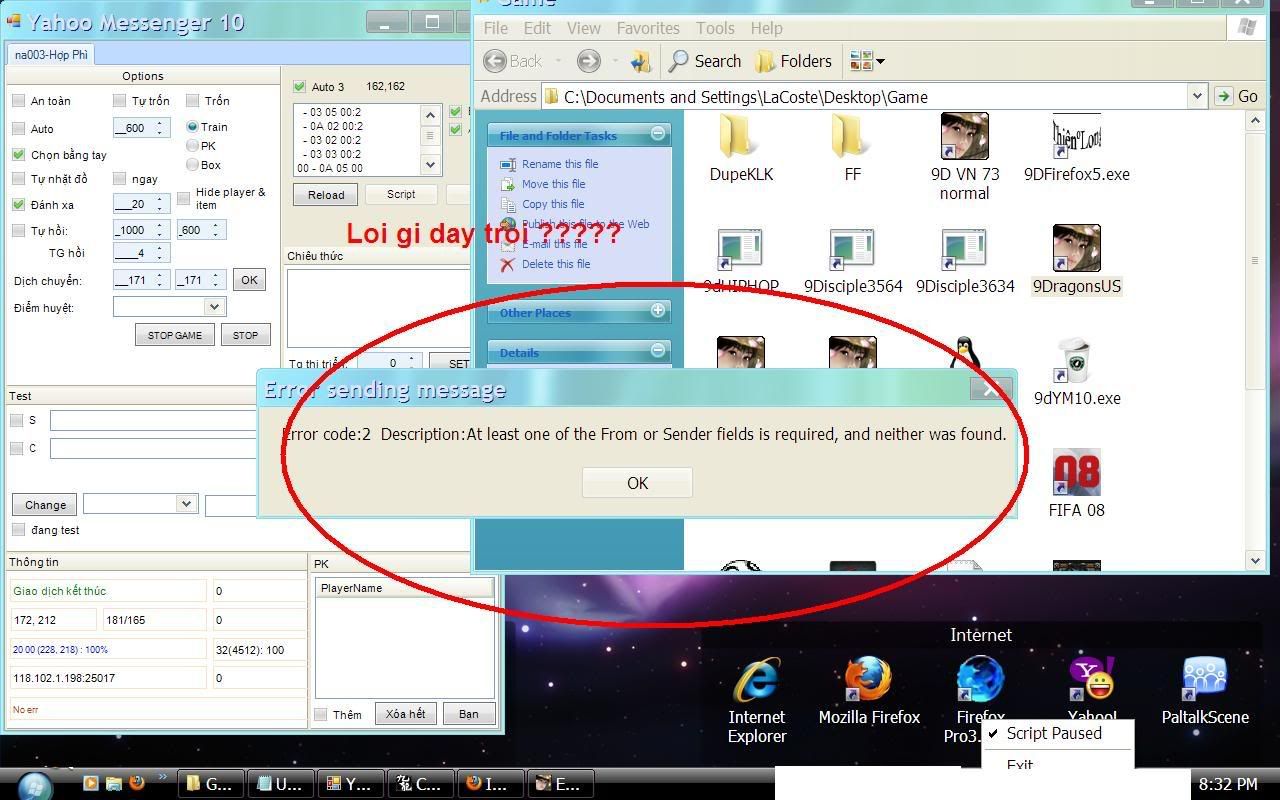Select the Box radio button

[192, 165]
